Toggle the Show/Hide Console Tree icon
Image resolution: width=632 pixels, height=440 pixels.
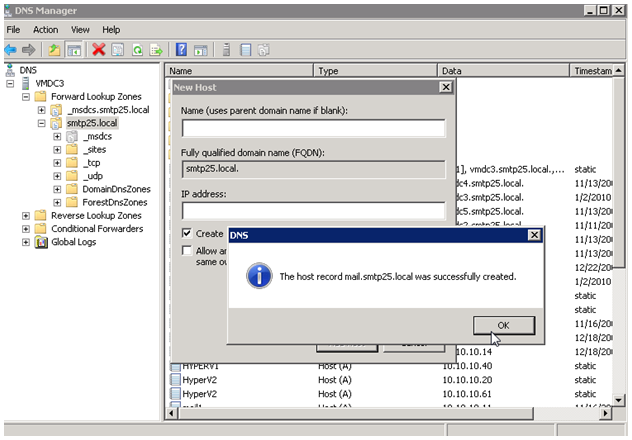click(74, 50)
